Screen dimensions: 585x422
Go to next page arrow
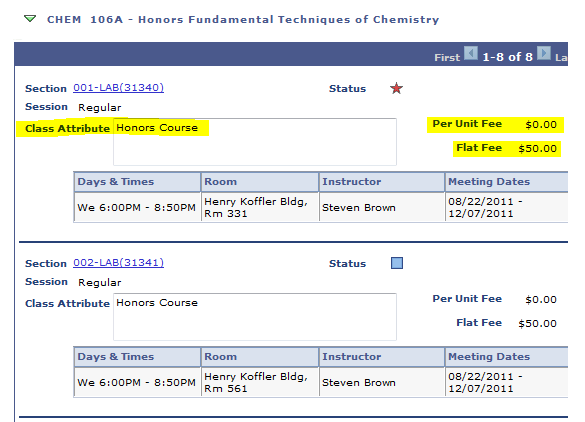(x=544, y=53)
